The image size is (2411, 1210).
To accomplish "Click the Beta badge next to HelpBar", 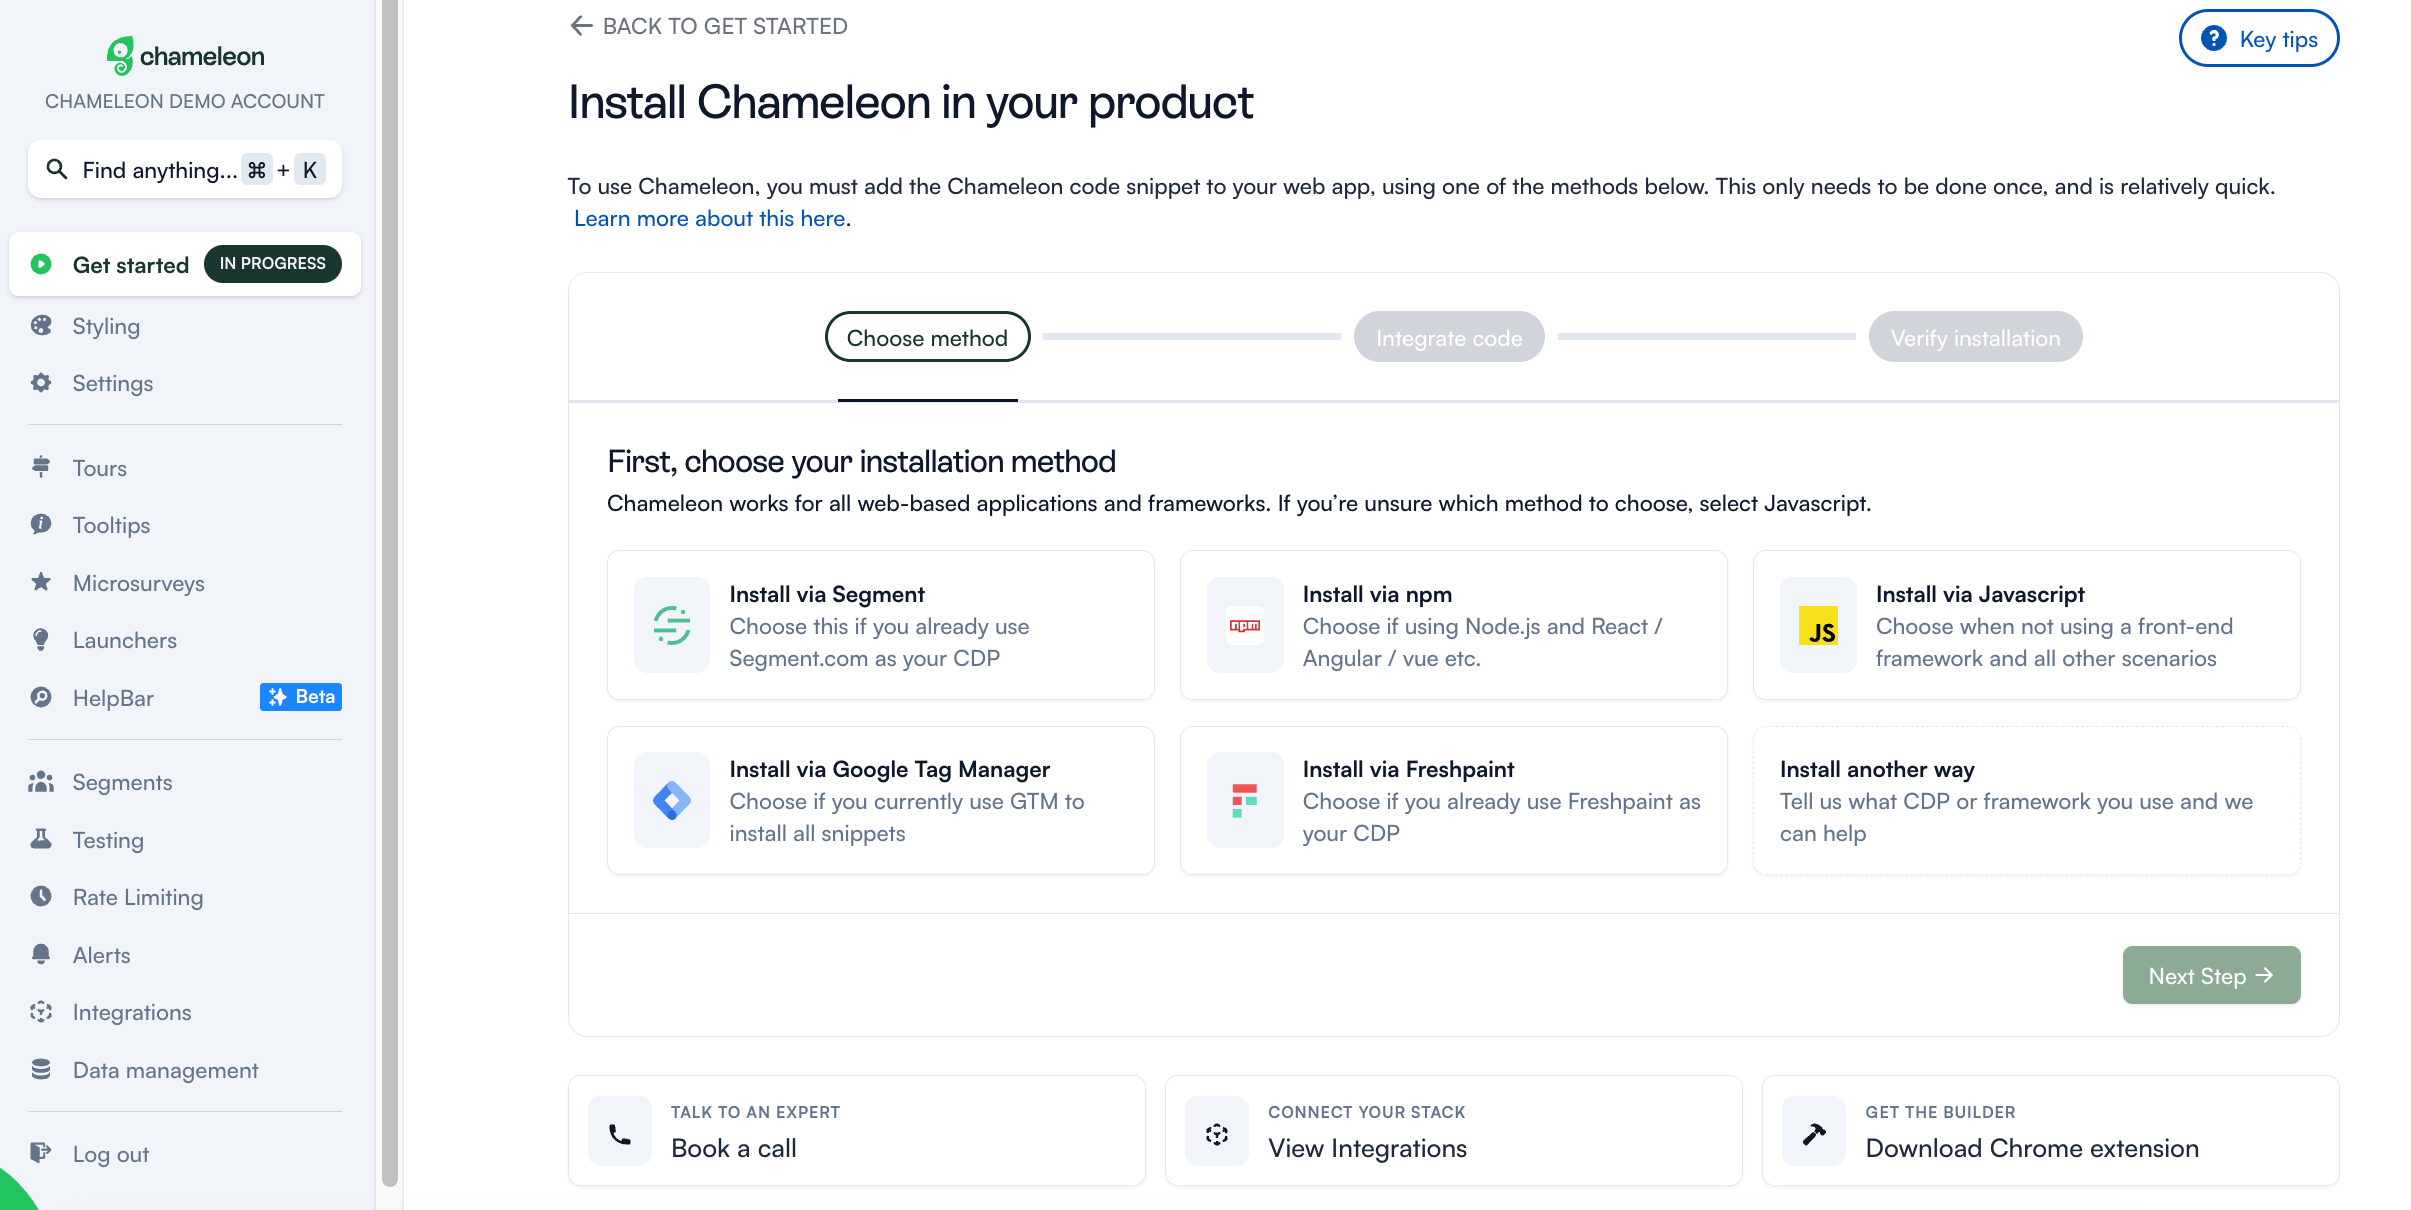I will 301,697.
